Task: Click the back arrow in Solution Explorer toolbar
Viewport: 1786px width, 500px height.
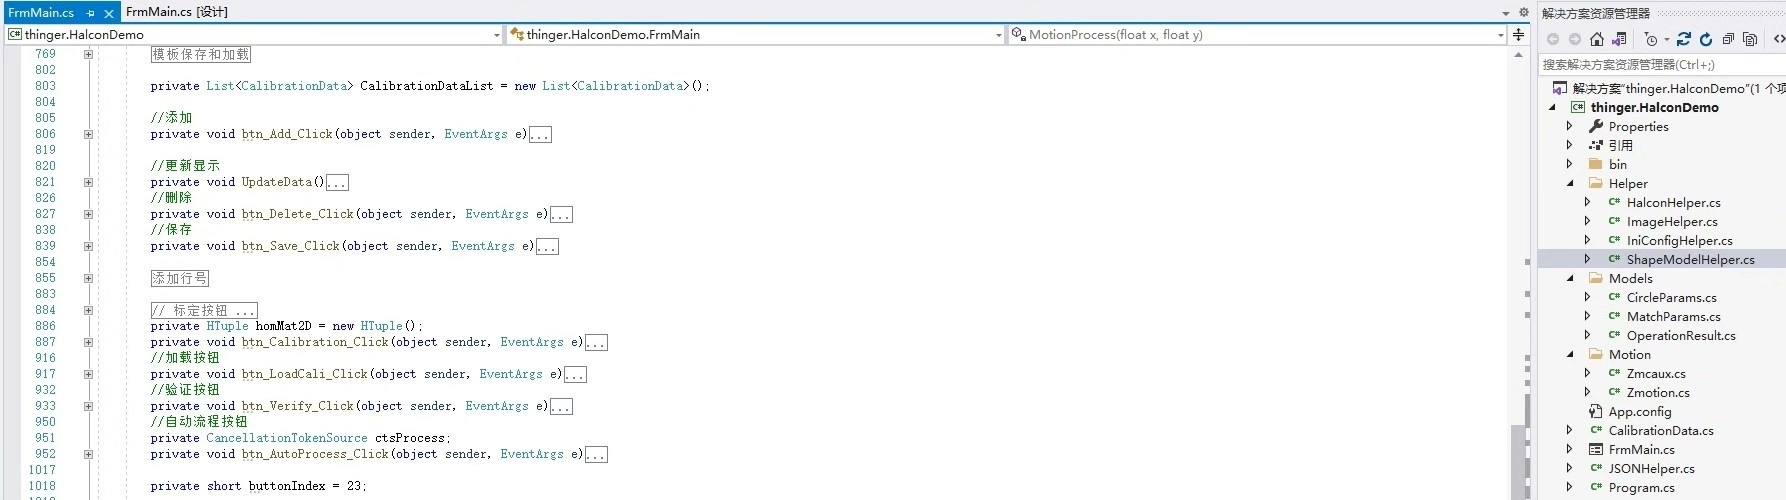Action: [1553, 39]
